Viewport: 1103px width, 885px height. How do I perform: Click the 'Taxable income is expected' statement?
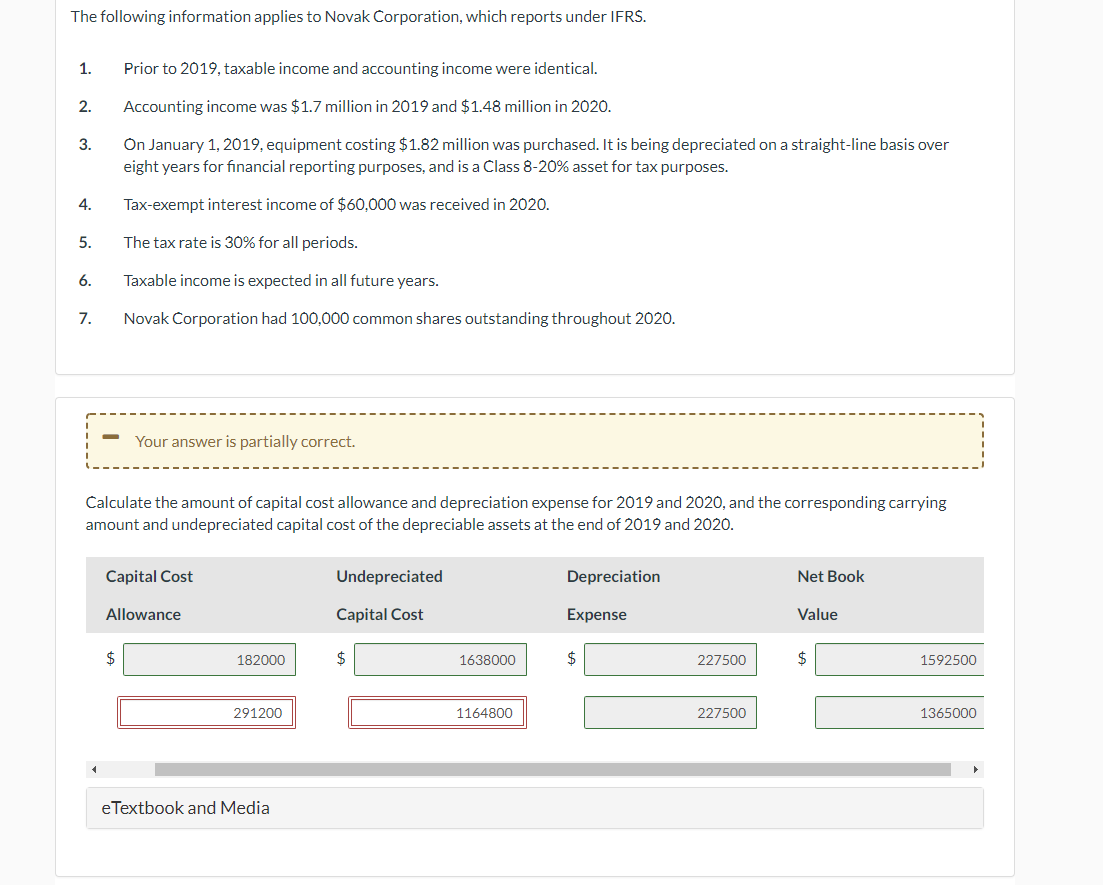tap(281, 280)
